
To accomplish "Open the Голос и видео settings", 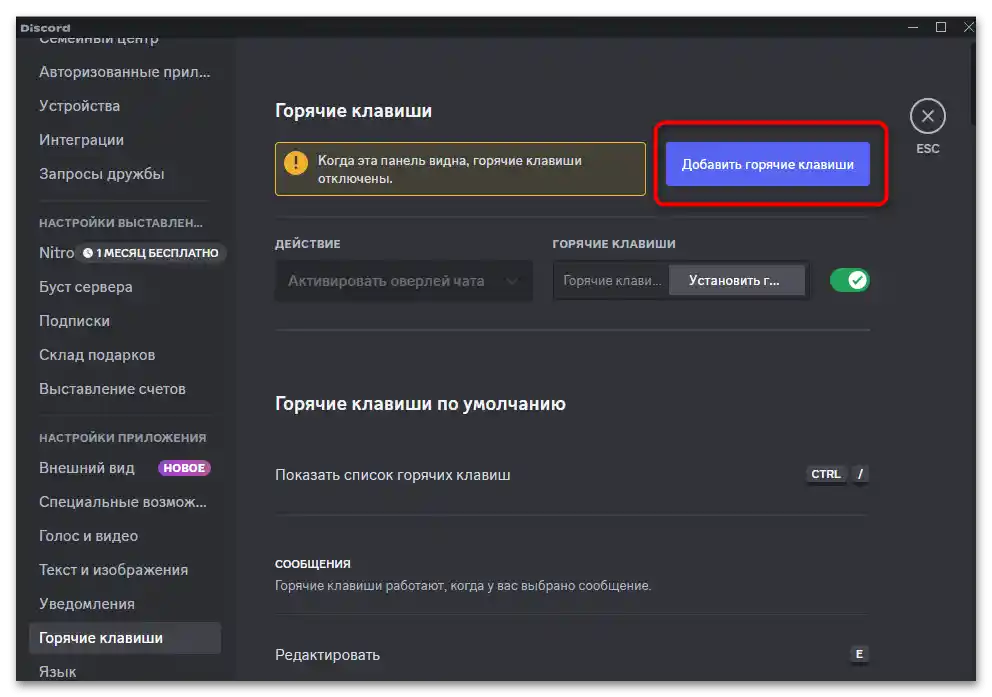I will point(88,536).
